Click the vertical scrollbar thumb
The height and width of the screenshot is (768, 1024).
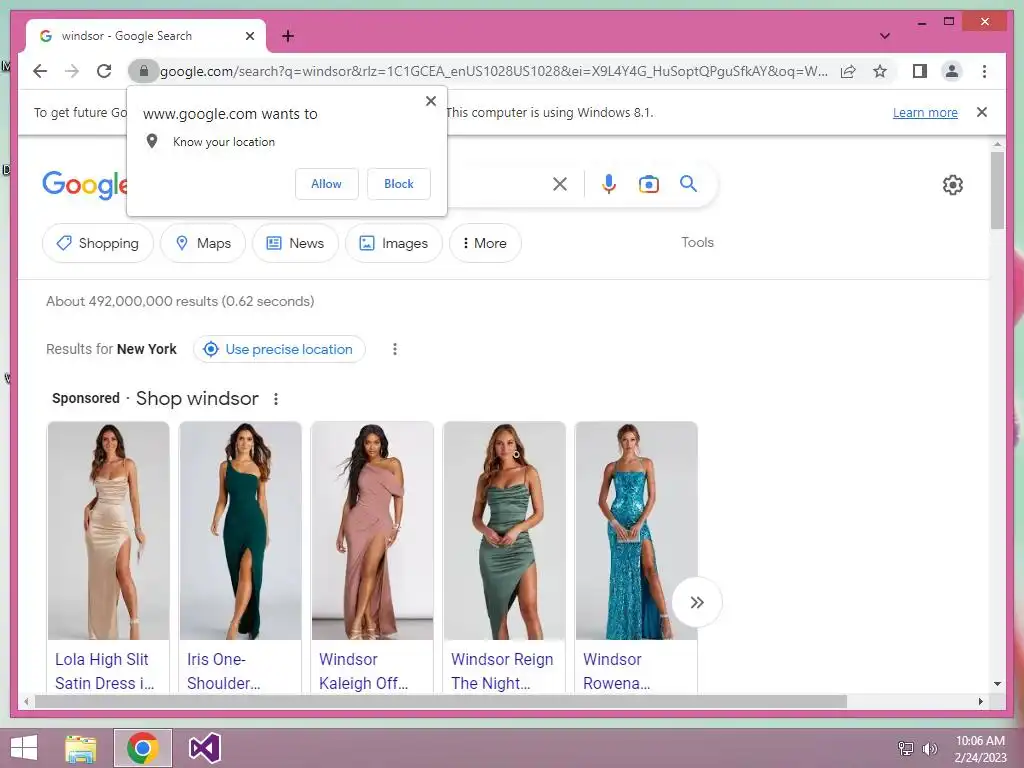pos(997,190)
